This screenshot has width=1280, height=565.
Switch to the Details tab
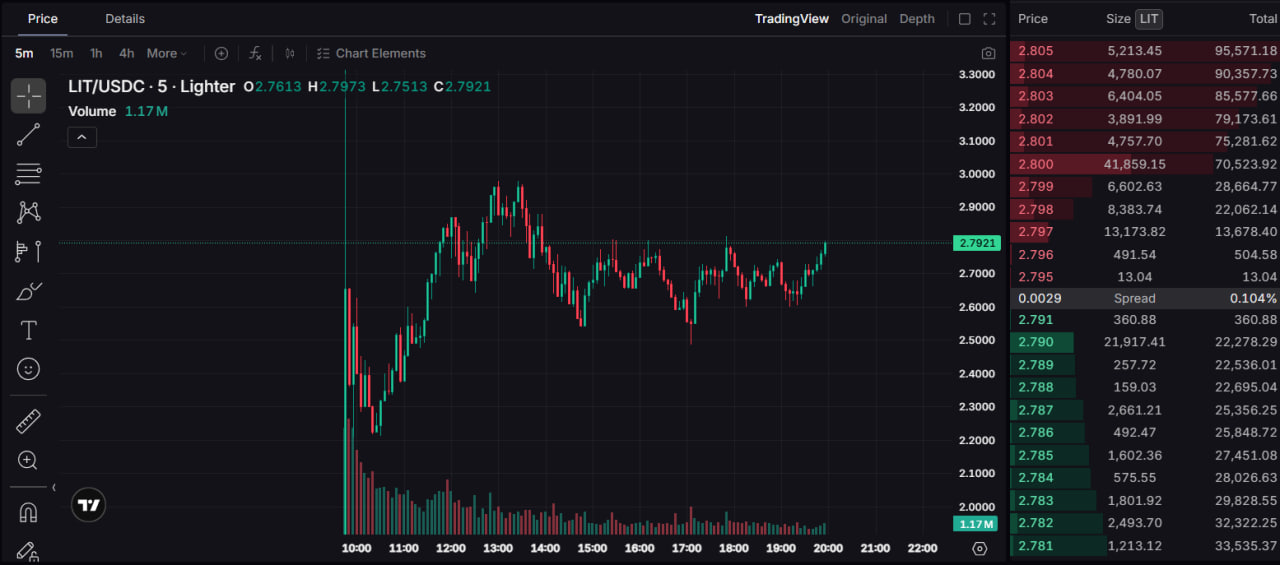pos(125,19)
